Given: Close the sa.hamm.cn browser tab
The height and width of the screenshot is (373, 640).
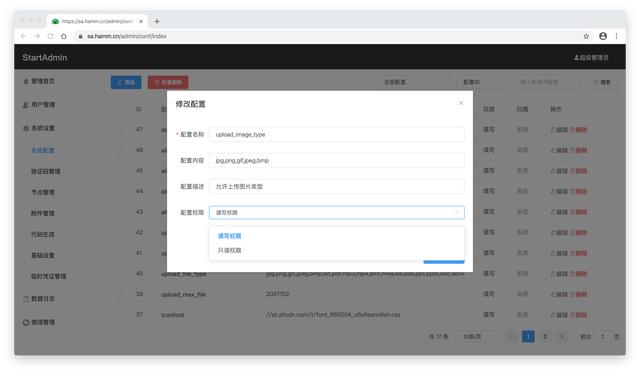Looking at the screenshot, I should coord(141,21).
